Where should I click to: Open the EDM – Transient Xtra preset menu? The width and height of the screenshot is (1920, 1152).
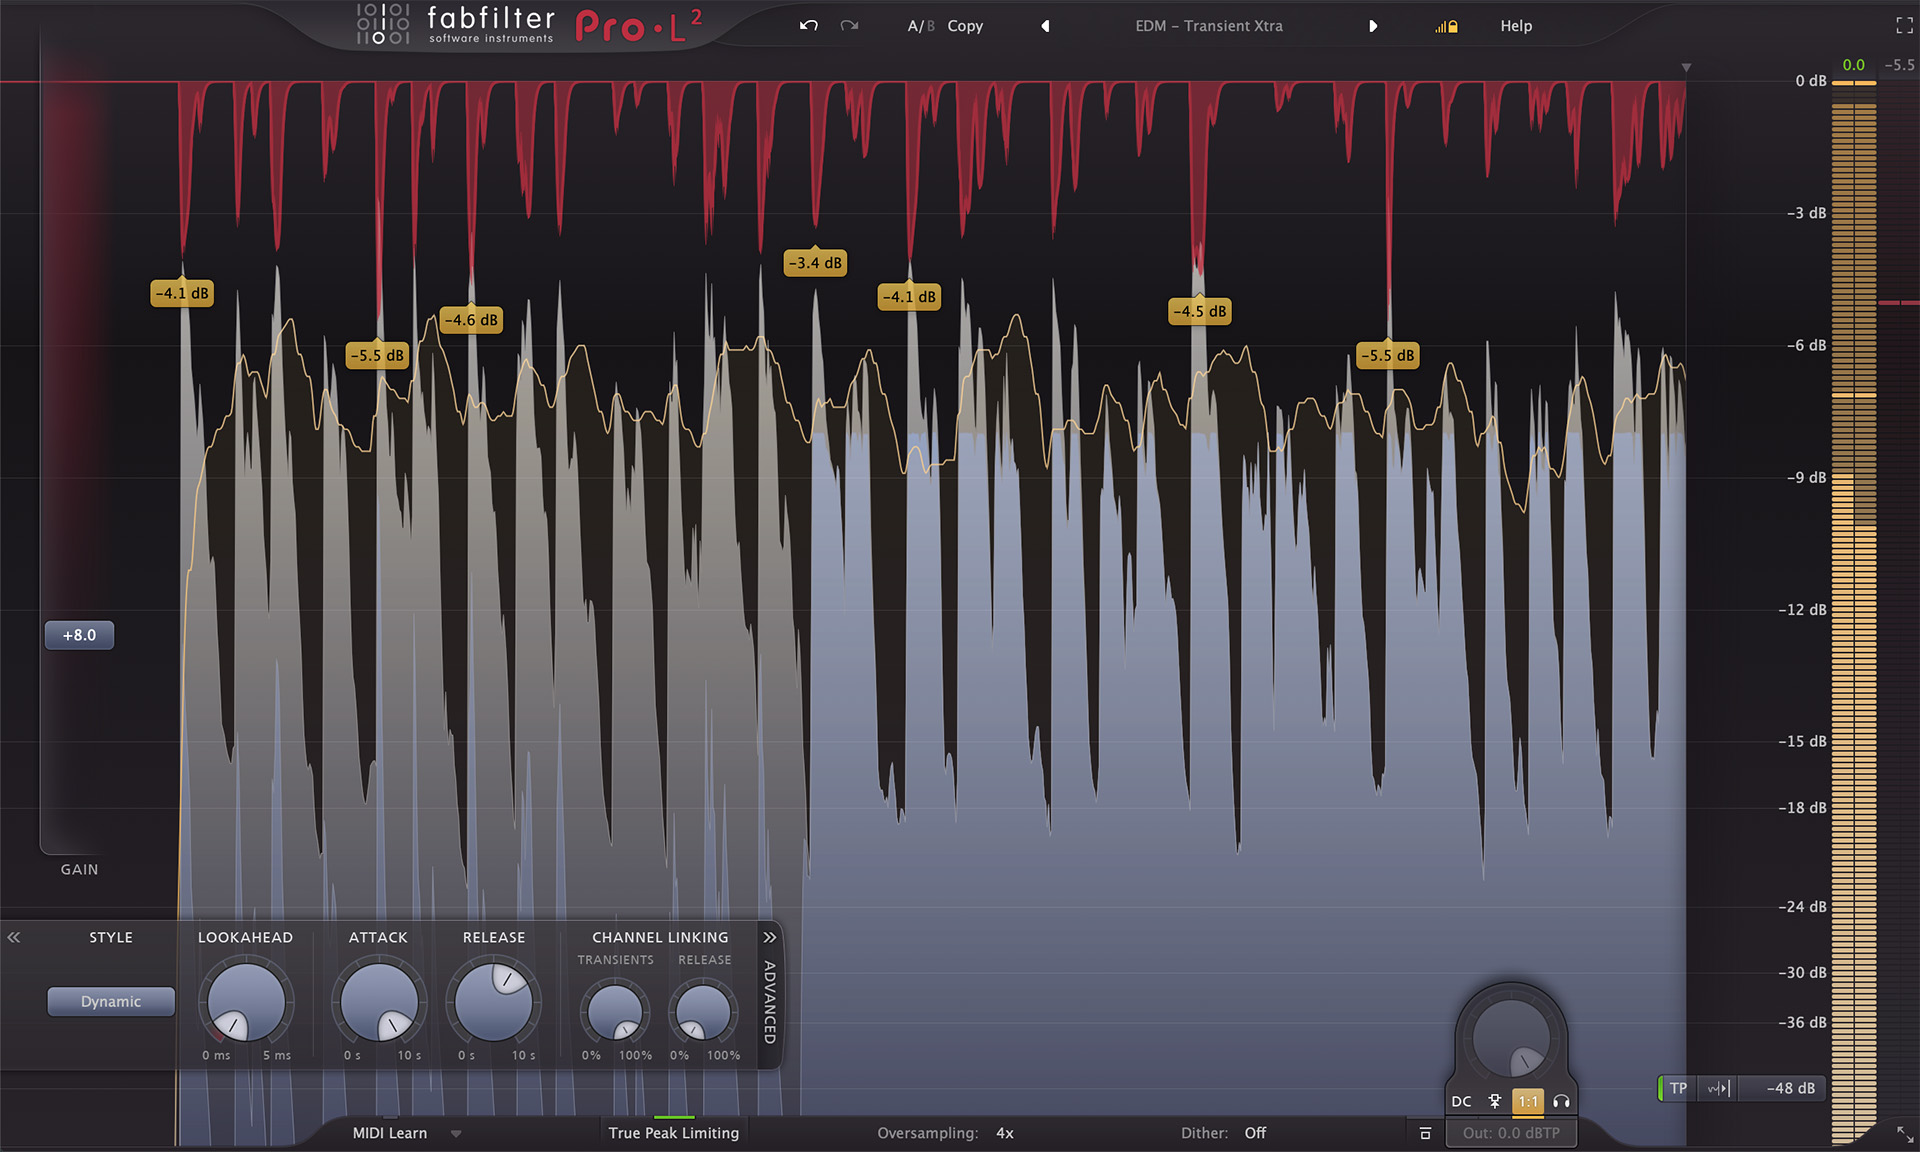tap(1208, 26)
